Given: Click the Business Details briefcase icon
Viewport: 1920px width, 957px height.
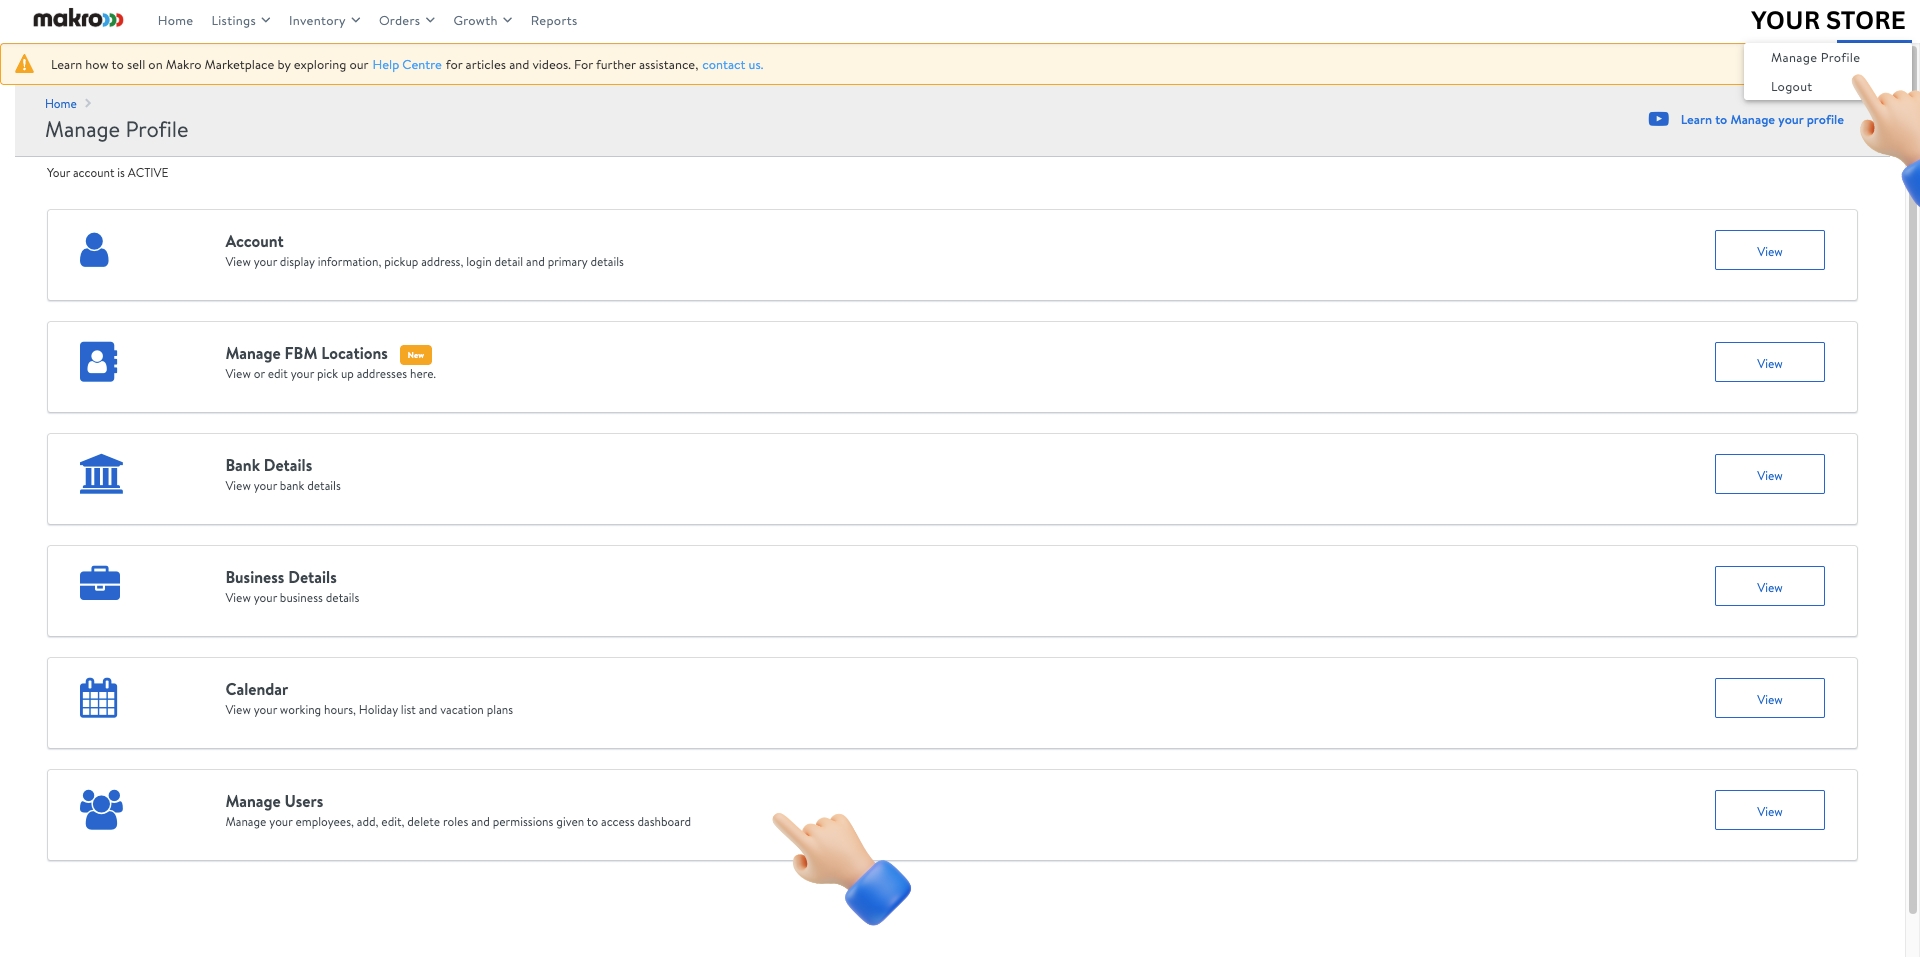Looking at the screenshot, I should (100, 584).
